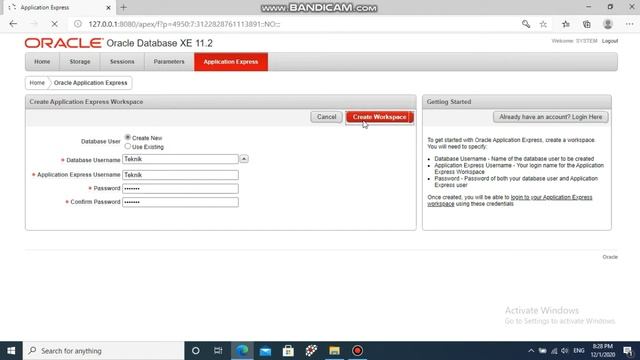This screenshot has width=640, height=360.
Task: Open Bandicam recorder on taskbar
Action: (x=358, y=351)
